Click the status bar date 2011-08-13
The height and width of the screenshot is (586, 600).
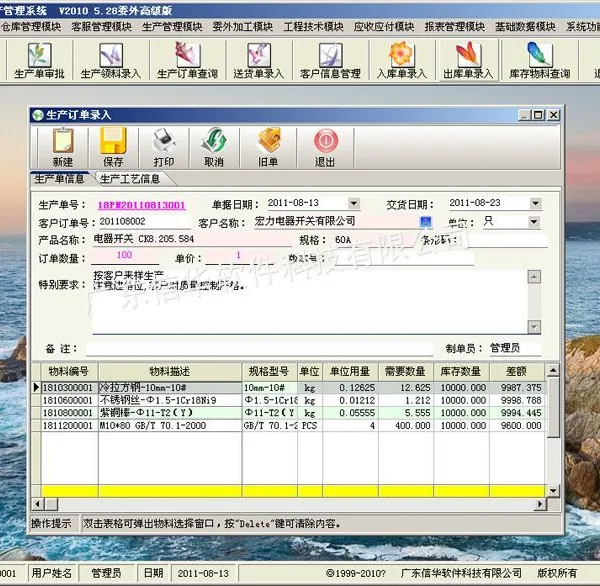tap(203, 573)
